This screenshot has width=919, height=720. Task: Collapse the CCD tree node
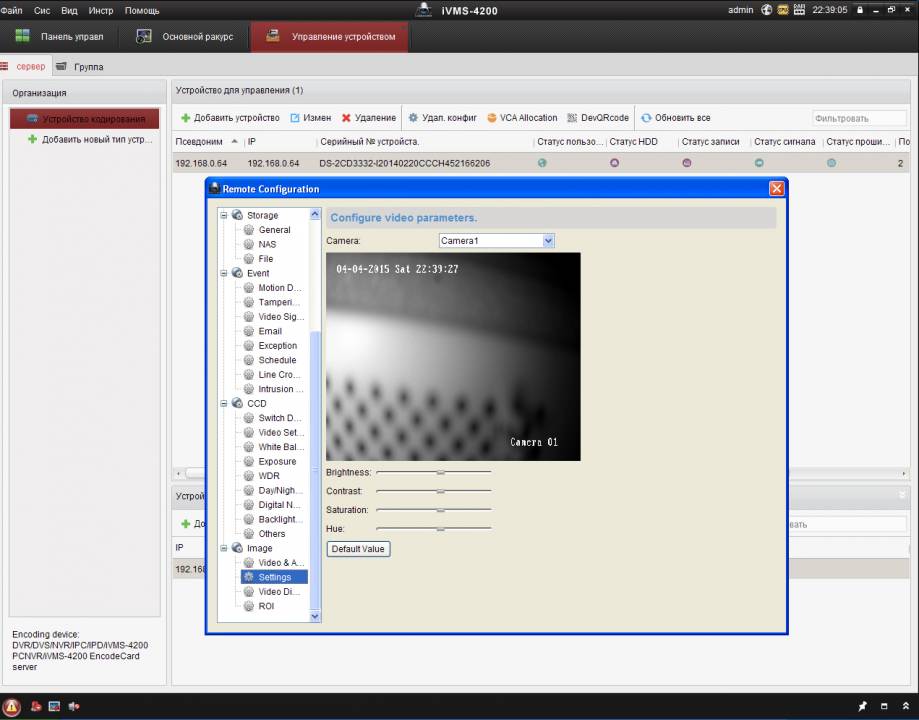(224, 403)
